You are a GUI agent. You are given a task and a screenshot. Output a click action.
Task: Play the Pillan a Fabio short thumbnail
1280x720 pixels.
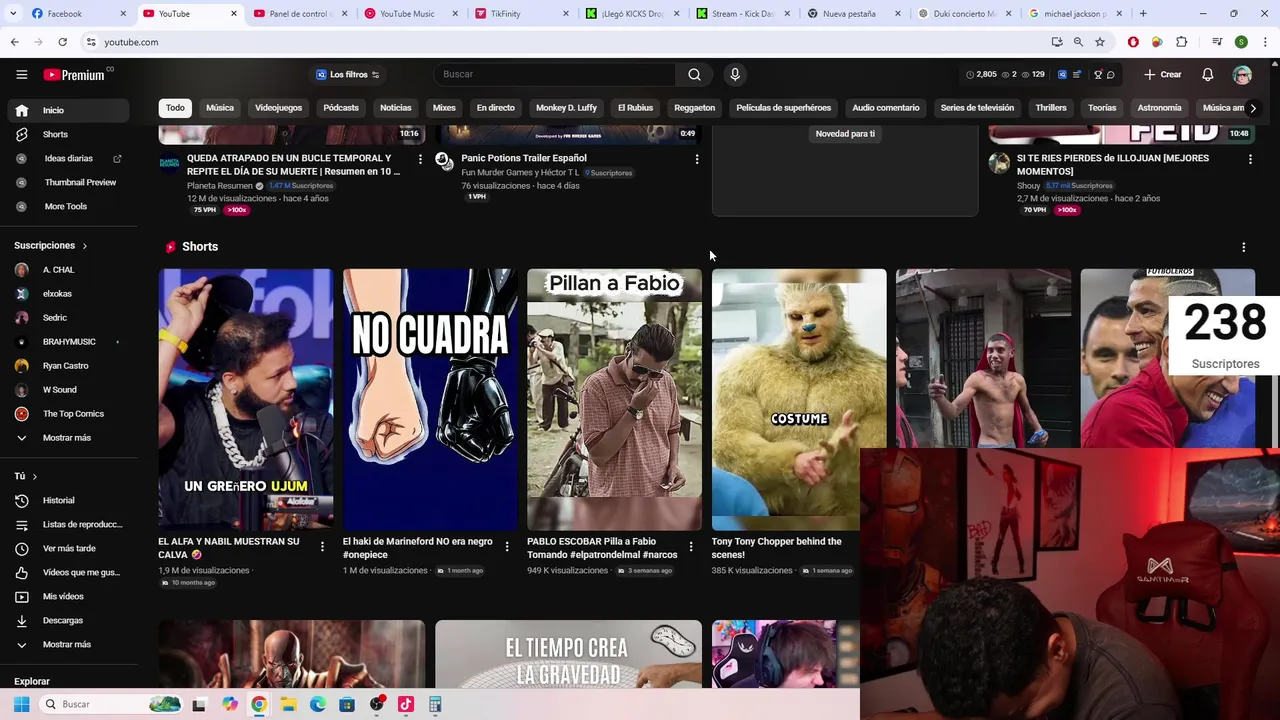614,398
